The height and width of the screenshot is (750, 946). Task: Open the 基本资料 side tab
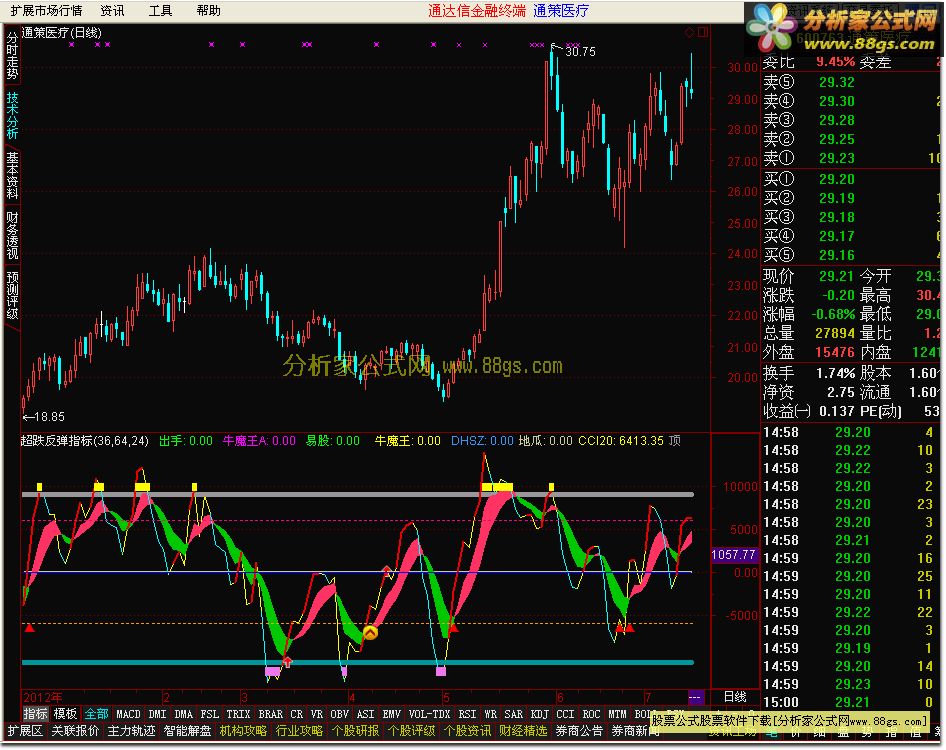(x=12, y=176)
